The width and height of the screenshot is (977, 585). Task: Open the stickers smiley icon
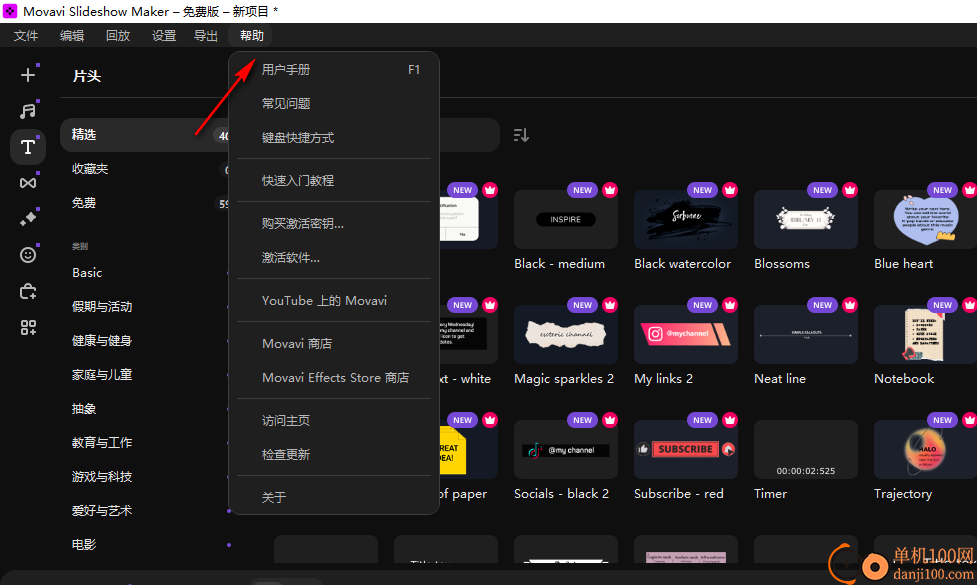[x=27, y=255]
